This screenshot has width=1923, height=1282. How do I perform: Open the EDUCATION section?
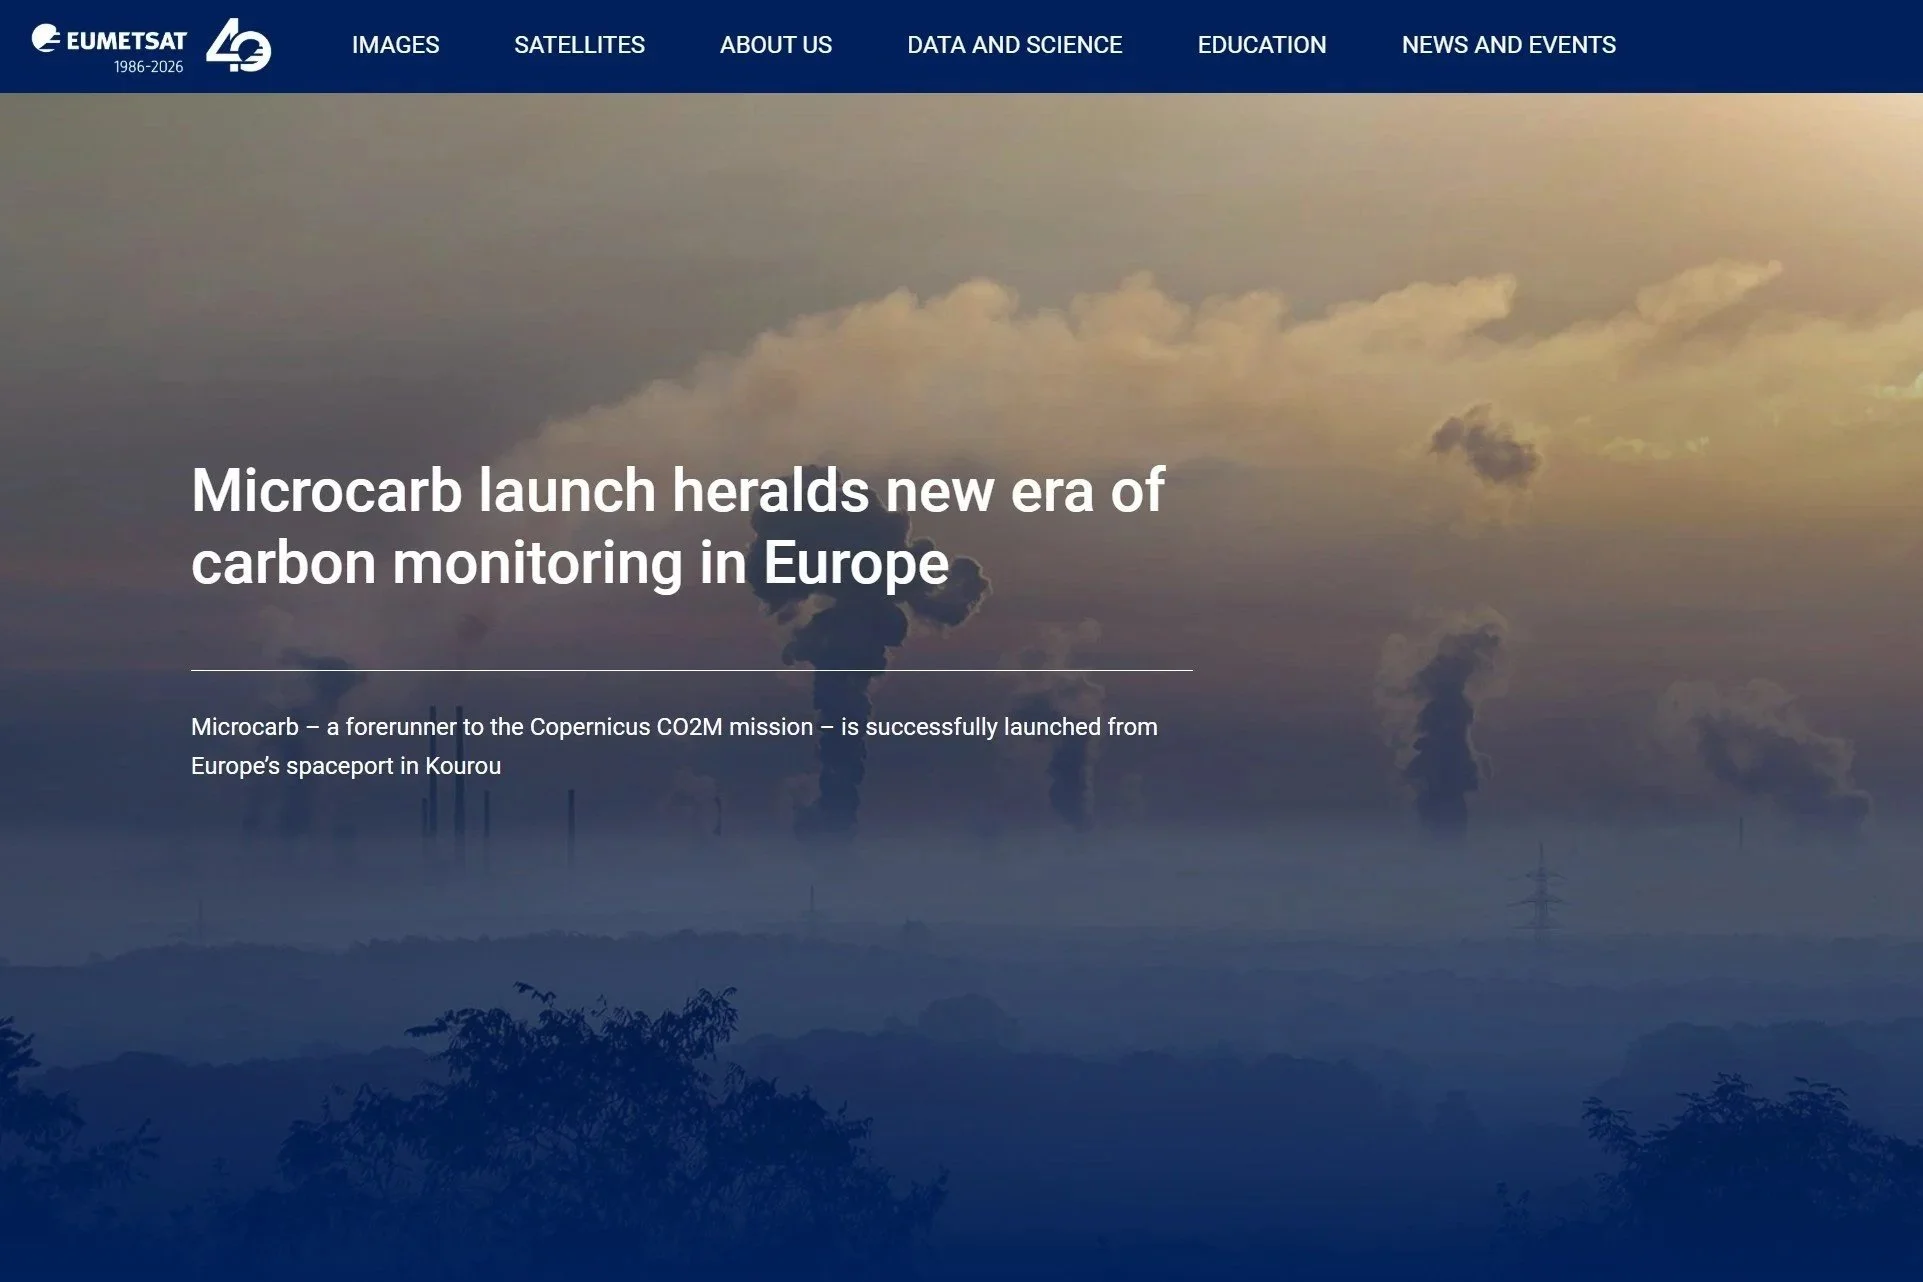(1262, 45)
